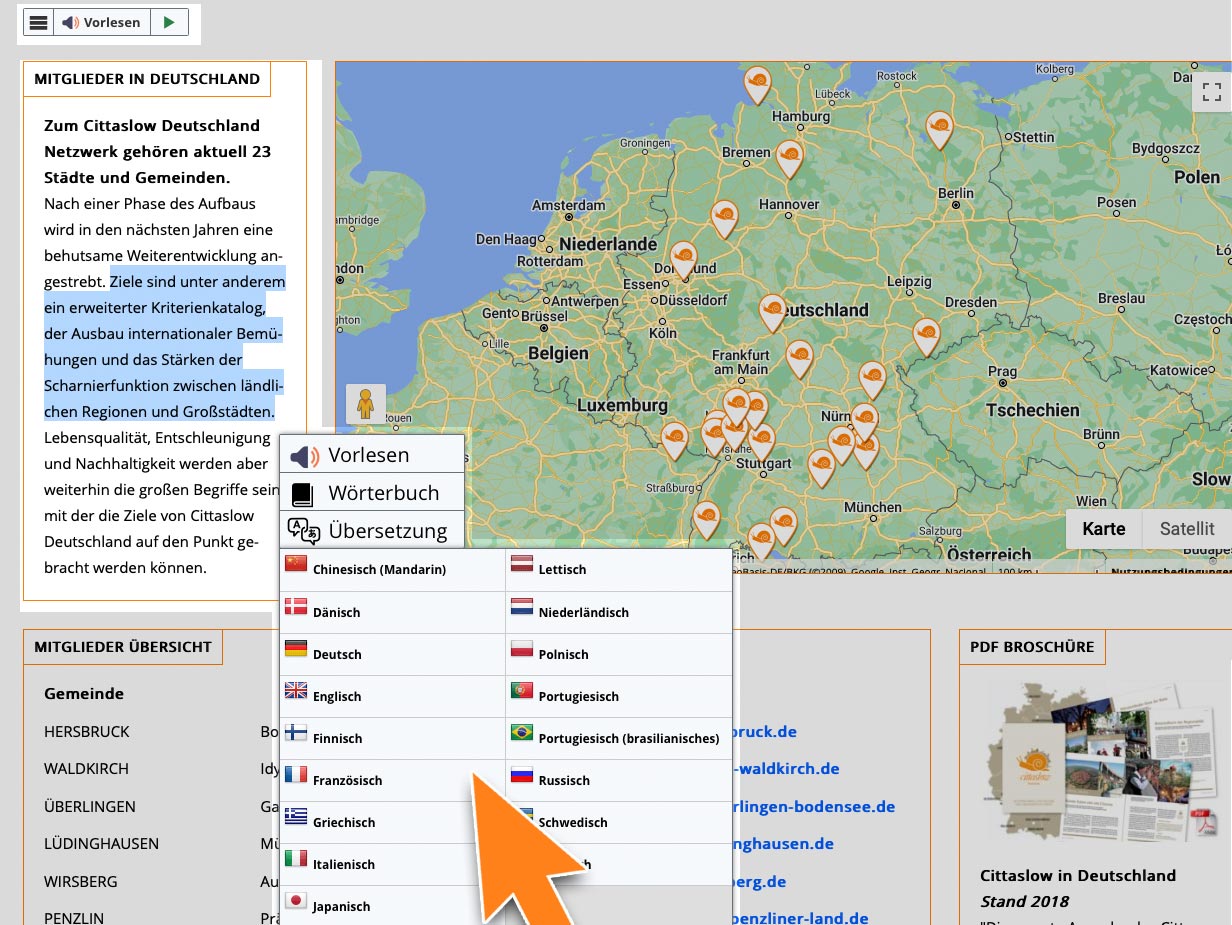Select HERSBRUCK in the members list
This screenshot has width=1232, height=925.
[87, 732]
